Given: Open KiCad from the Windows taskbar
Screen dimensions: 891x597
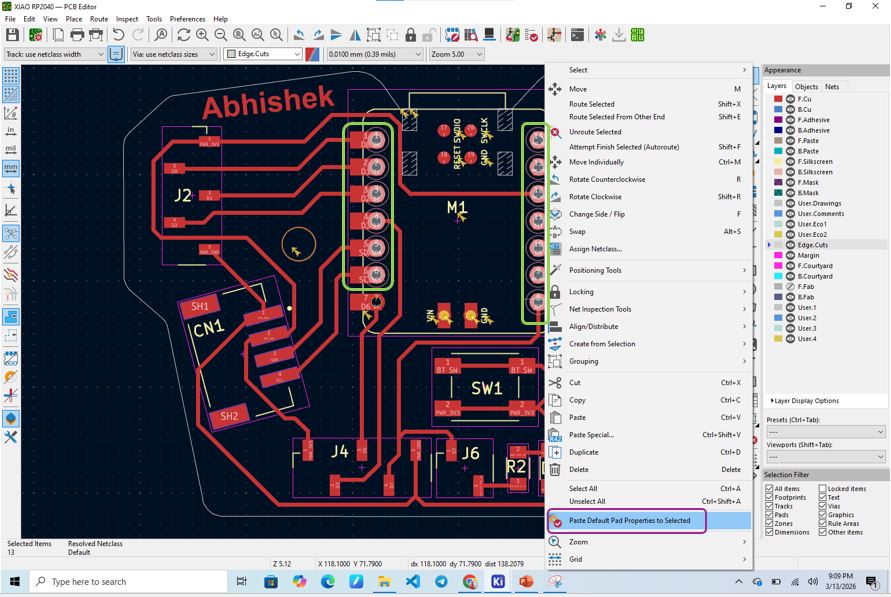Looking at the screenshot, I should pos(498,582).
